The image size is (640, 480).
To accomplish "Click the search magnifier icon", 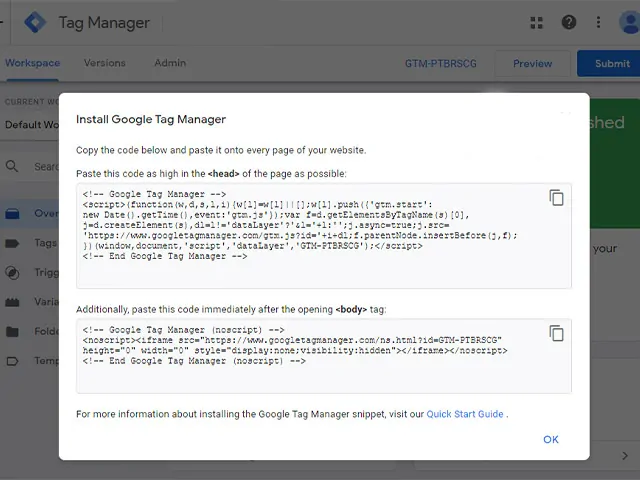I will pyautogui.click(x=13, y=167).
